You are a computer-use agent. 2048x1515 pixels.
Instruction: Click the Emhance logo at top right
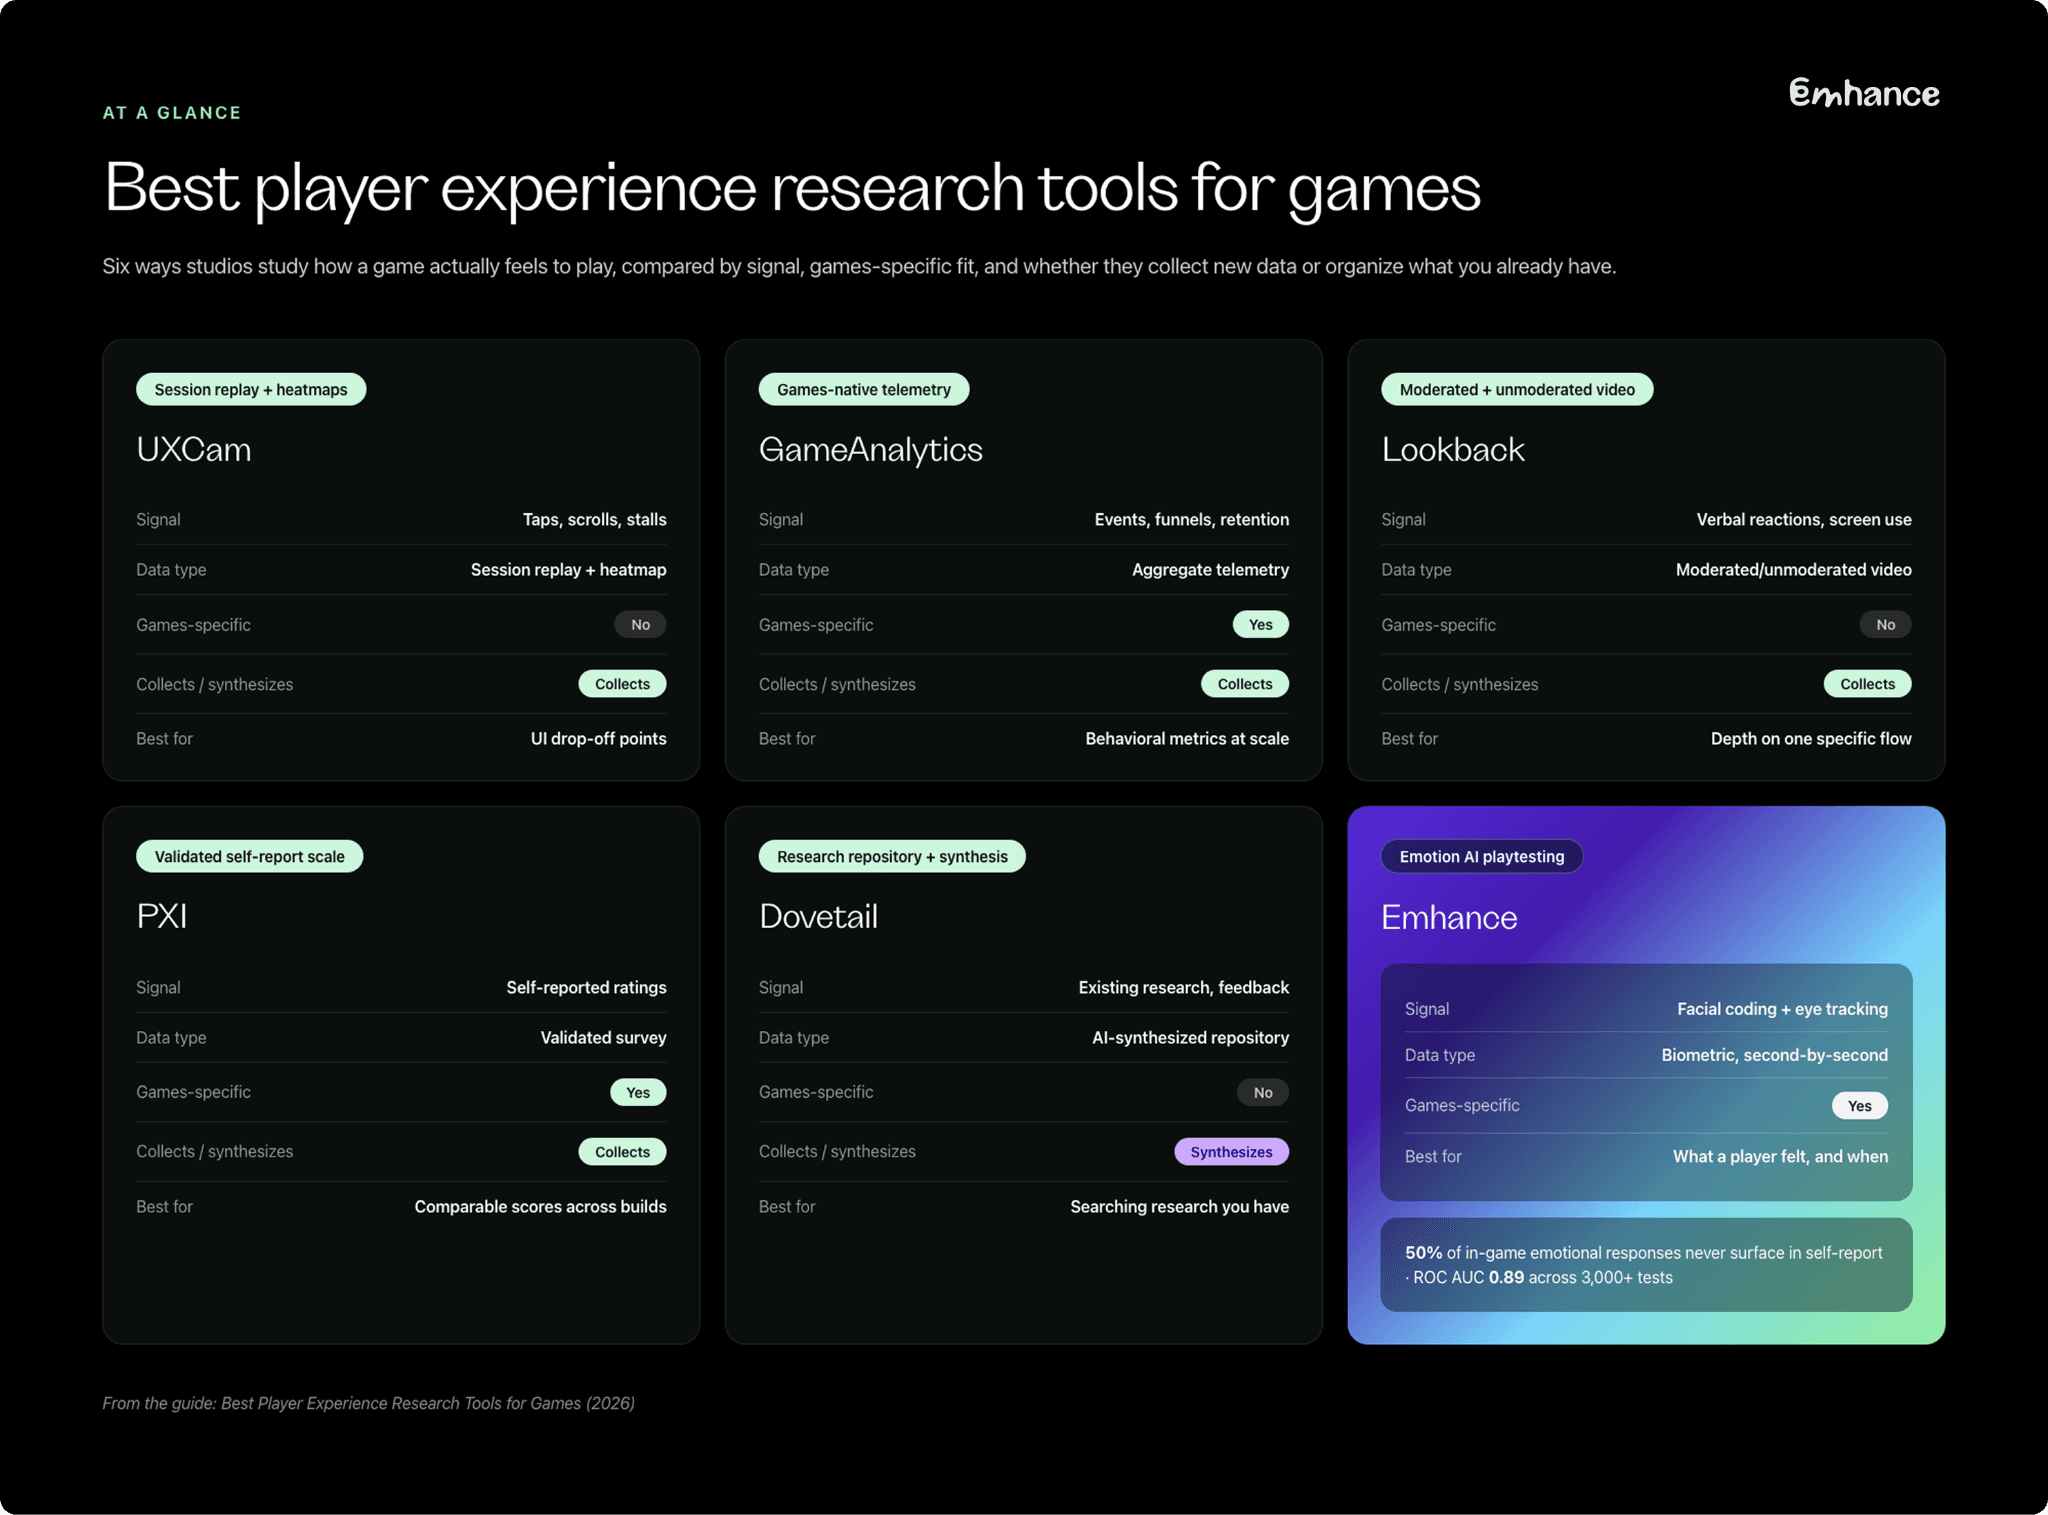tap(1864, 93)
